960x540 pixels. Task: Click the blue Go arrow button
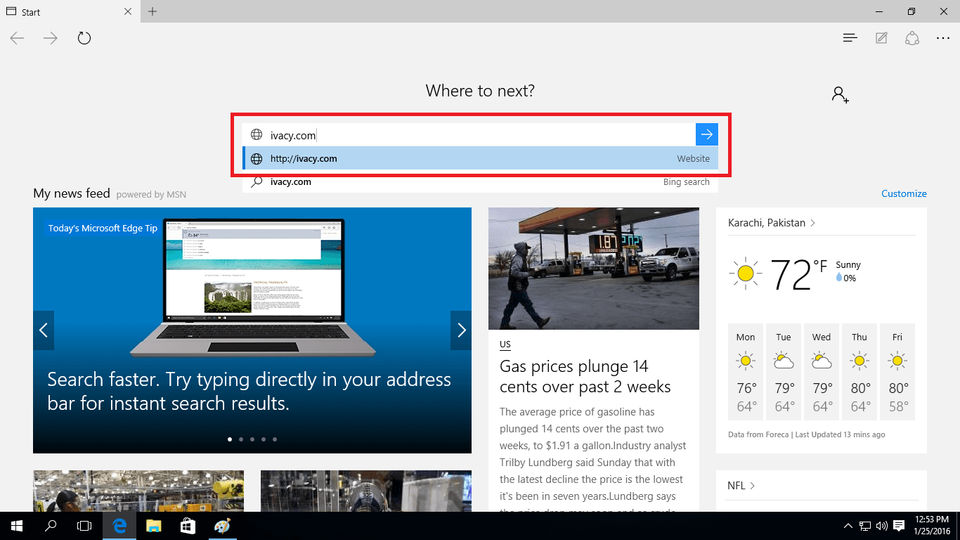click(x=707, y=135)
